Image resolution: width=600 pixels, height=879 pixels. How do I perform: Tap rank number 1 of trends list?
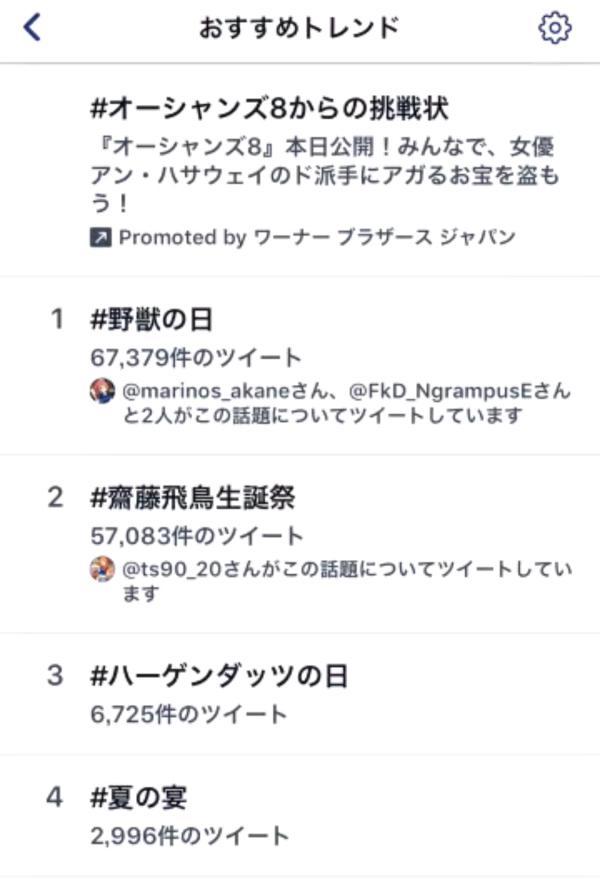(57, 320)
